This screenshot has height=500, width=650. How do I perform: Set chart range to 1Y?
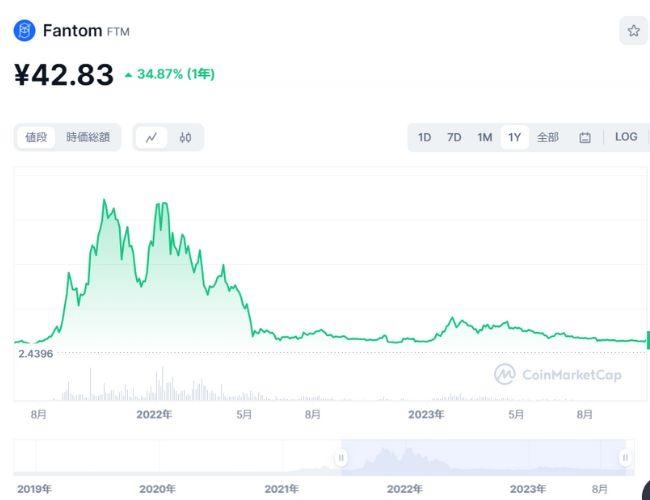pos(514,137)
